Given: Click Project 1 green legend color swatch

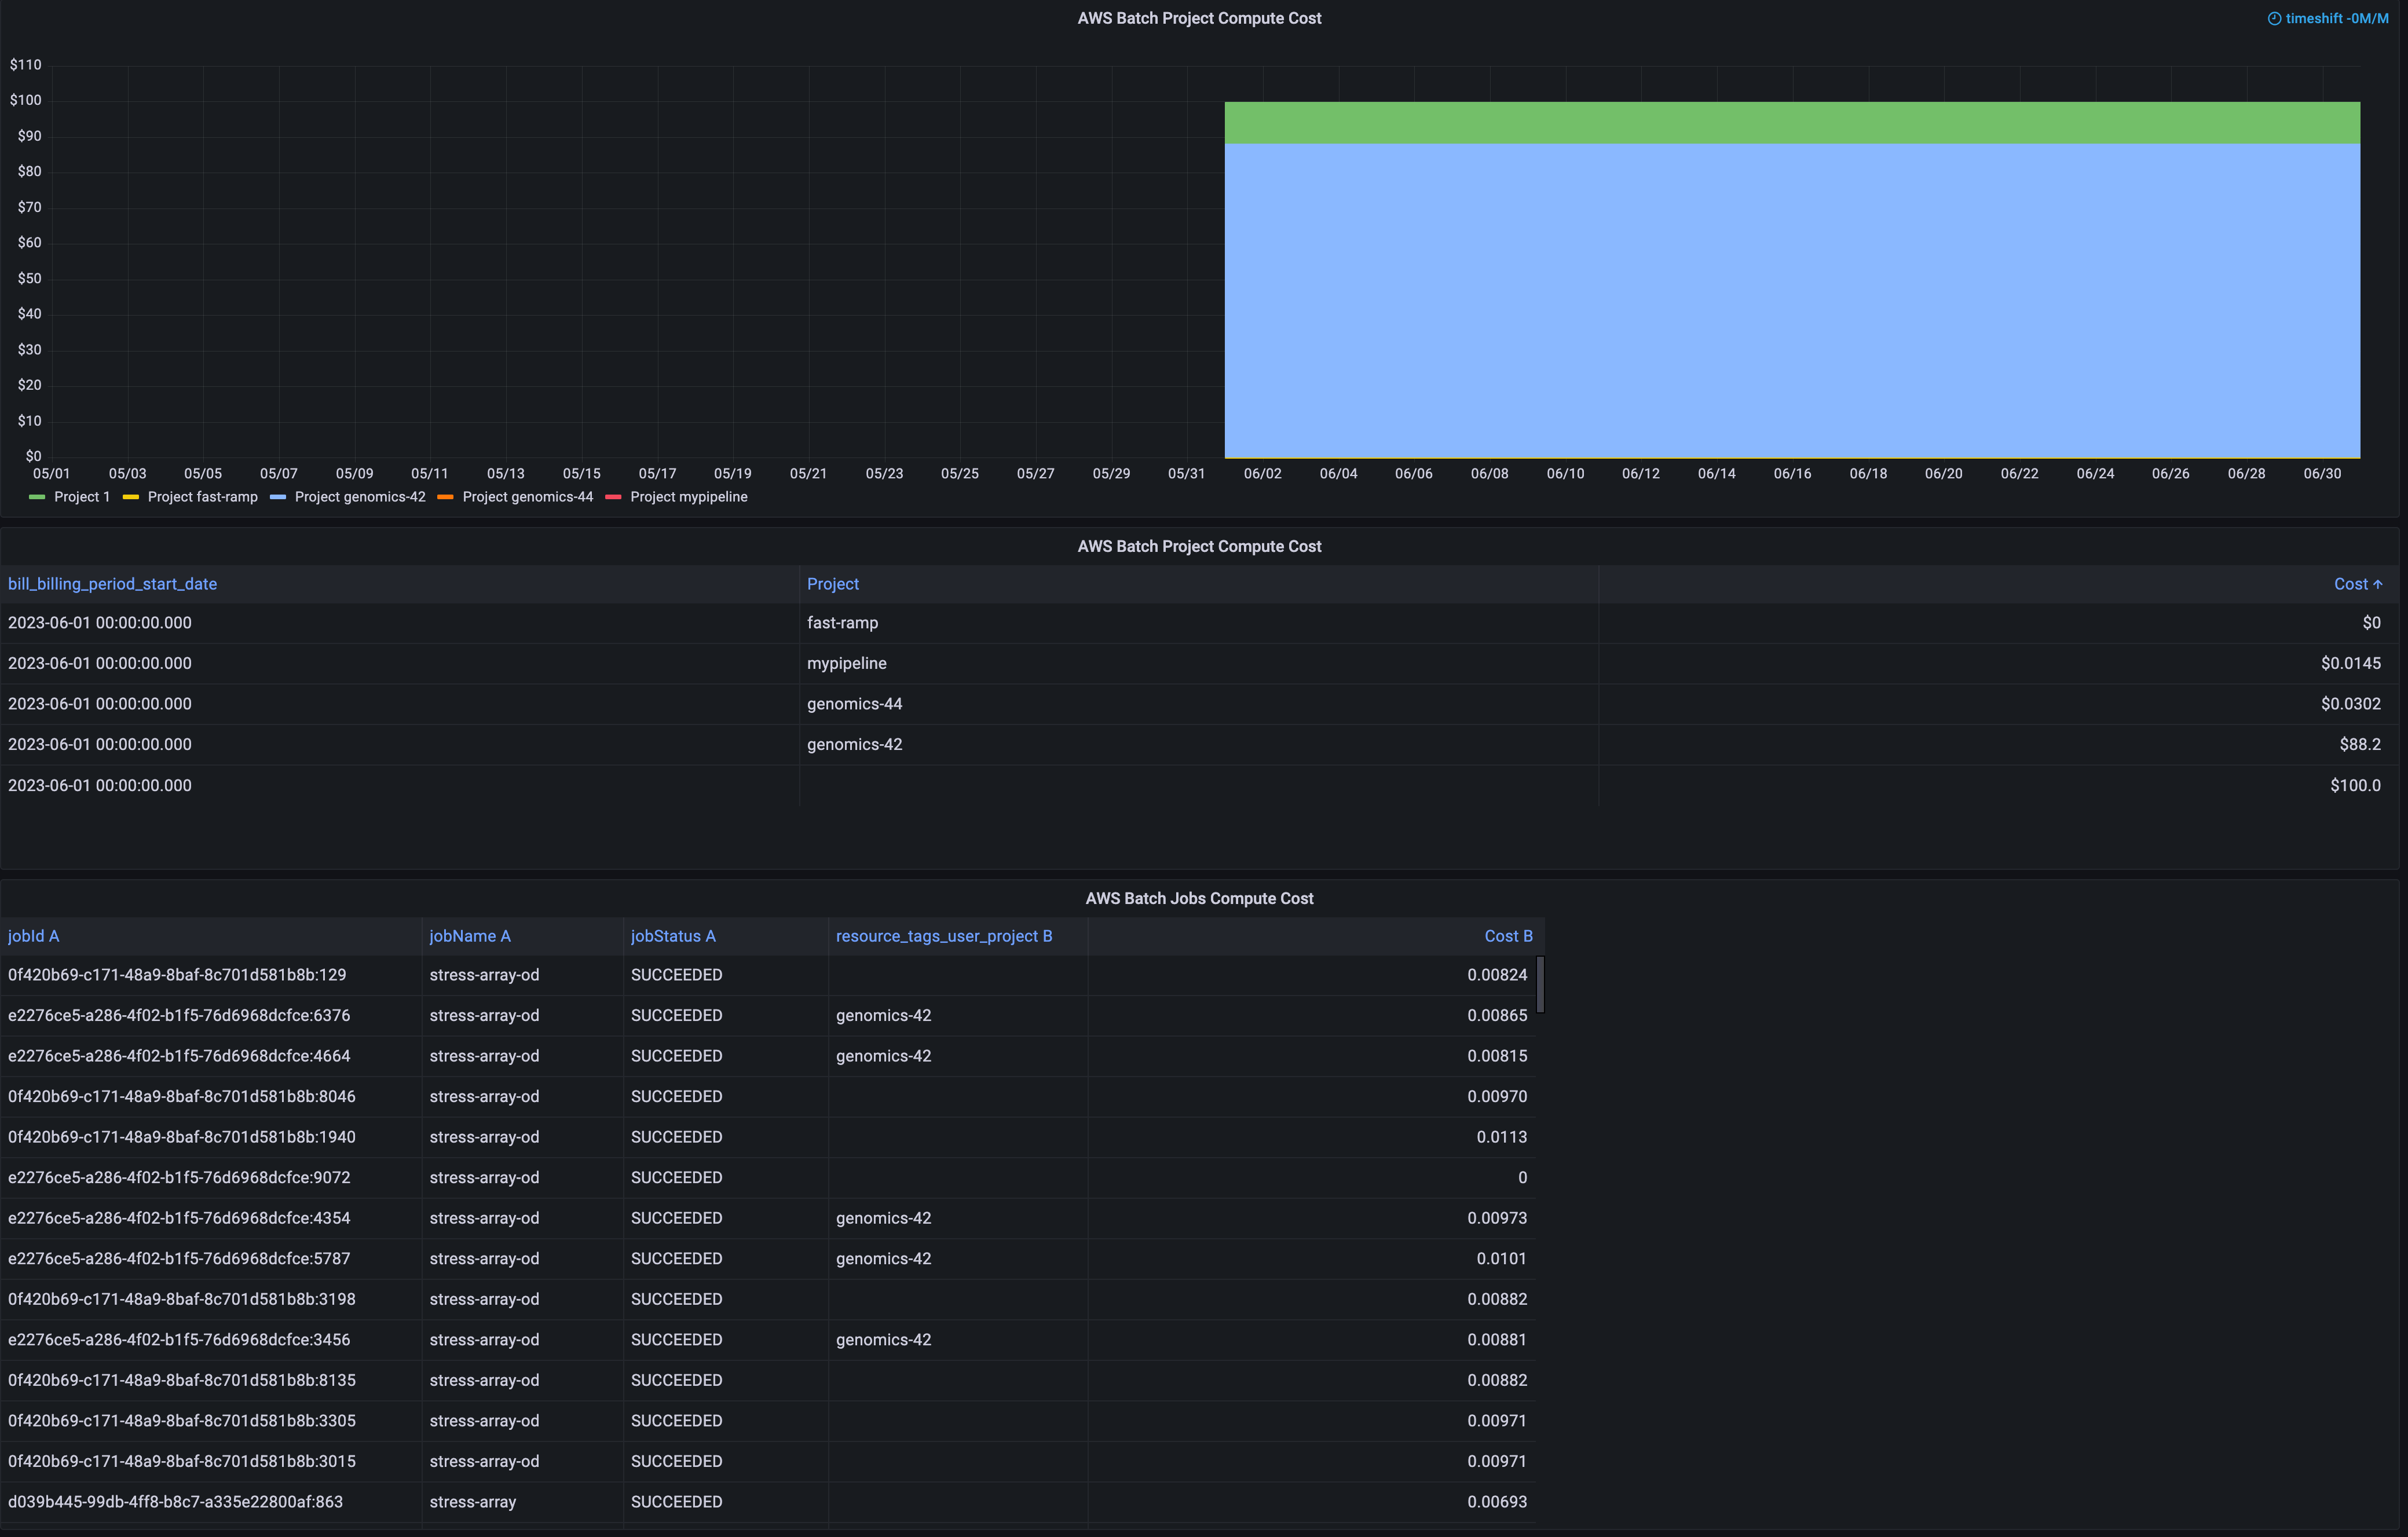Looking at the screenshot, I should click(37, 497).
